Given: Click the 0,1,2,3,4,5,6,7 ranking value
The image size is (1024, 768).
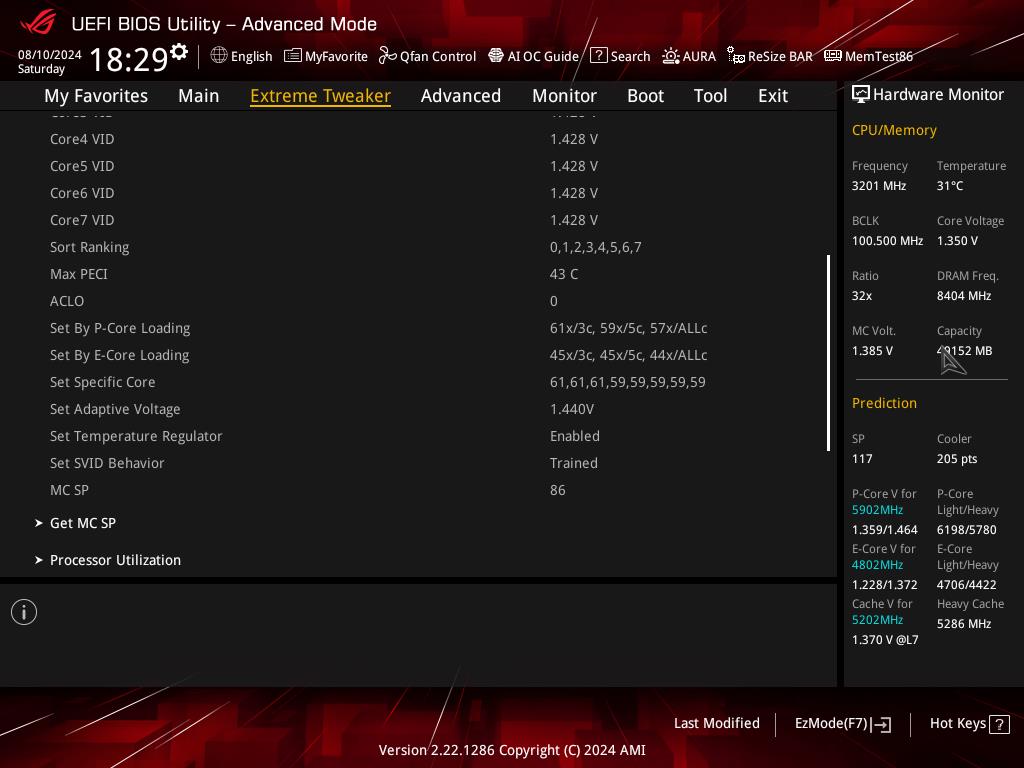Looking at the screenshot, I should 596,248.
